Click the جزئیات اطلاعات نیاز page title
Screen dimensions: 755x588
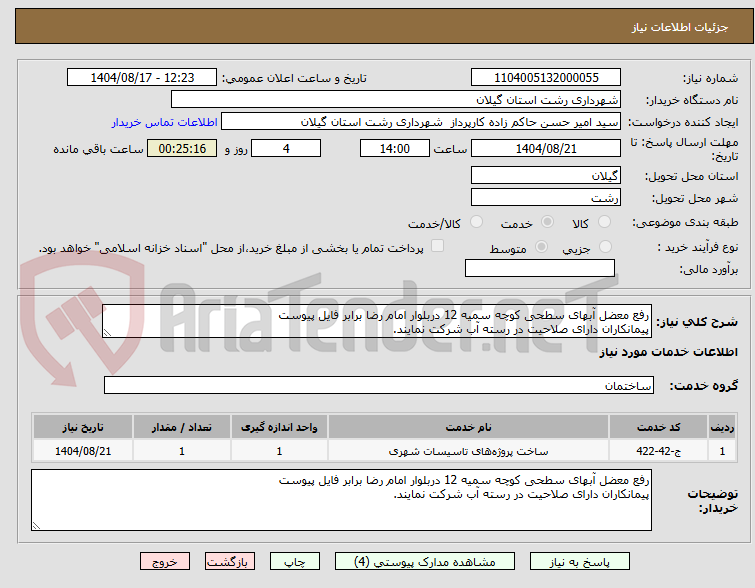679,27
